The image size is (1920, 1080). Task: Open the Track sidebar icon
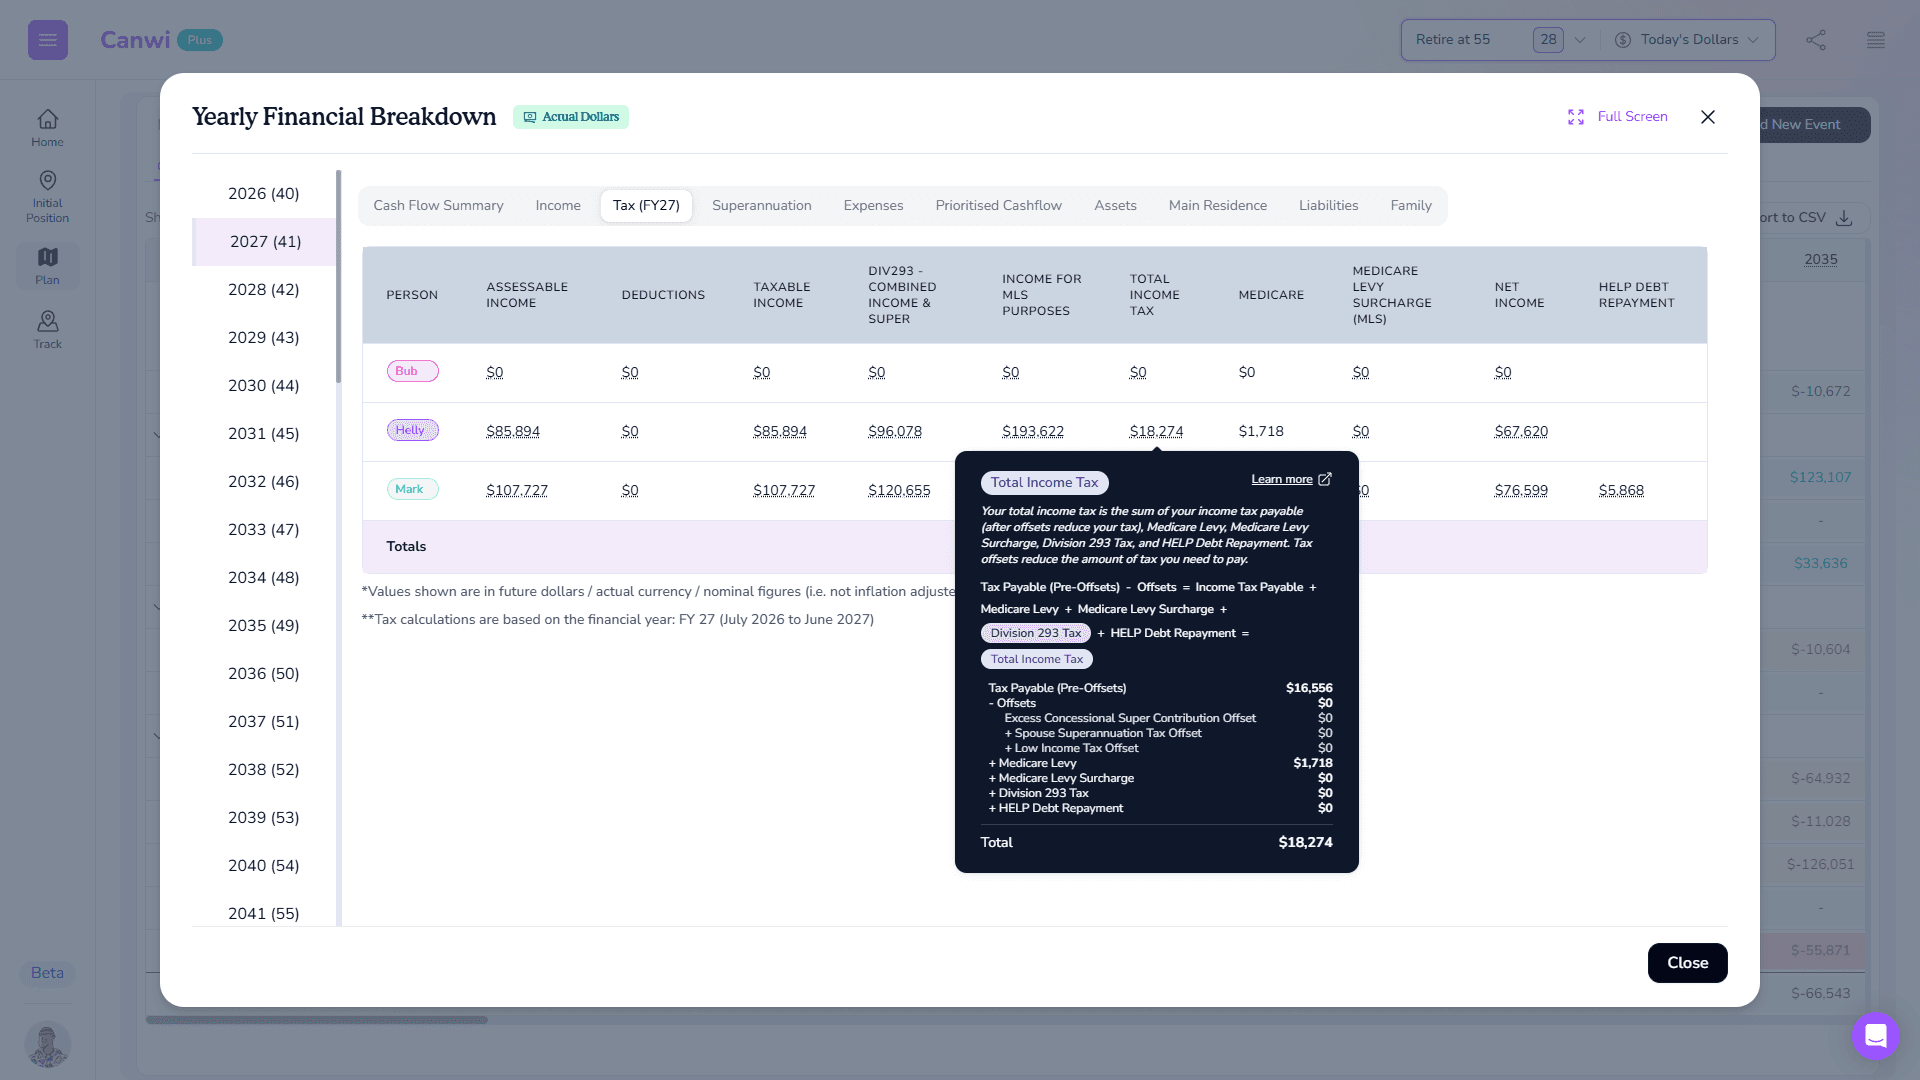tap(47, 327)
